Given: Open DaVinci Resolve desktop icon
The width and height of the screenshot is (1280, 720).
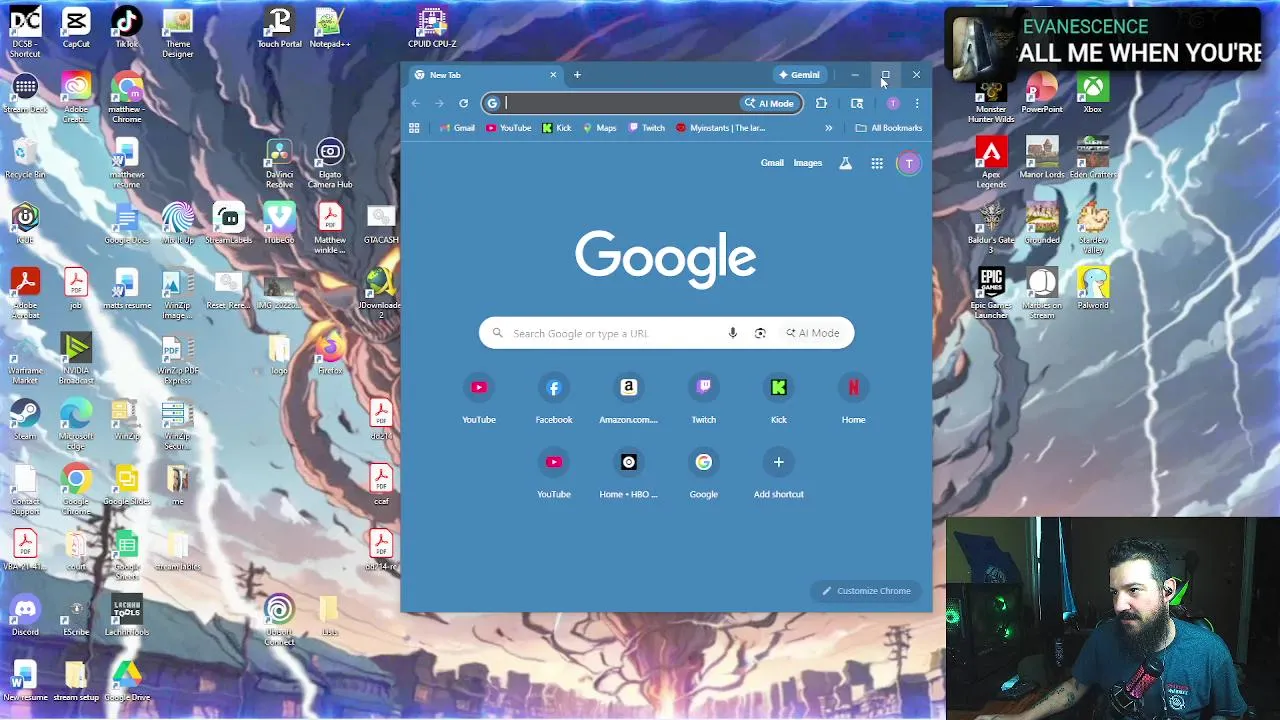Looking at the screenshot, I should coord(279,163).
